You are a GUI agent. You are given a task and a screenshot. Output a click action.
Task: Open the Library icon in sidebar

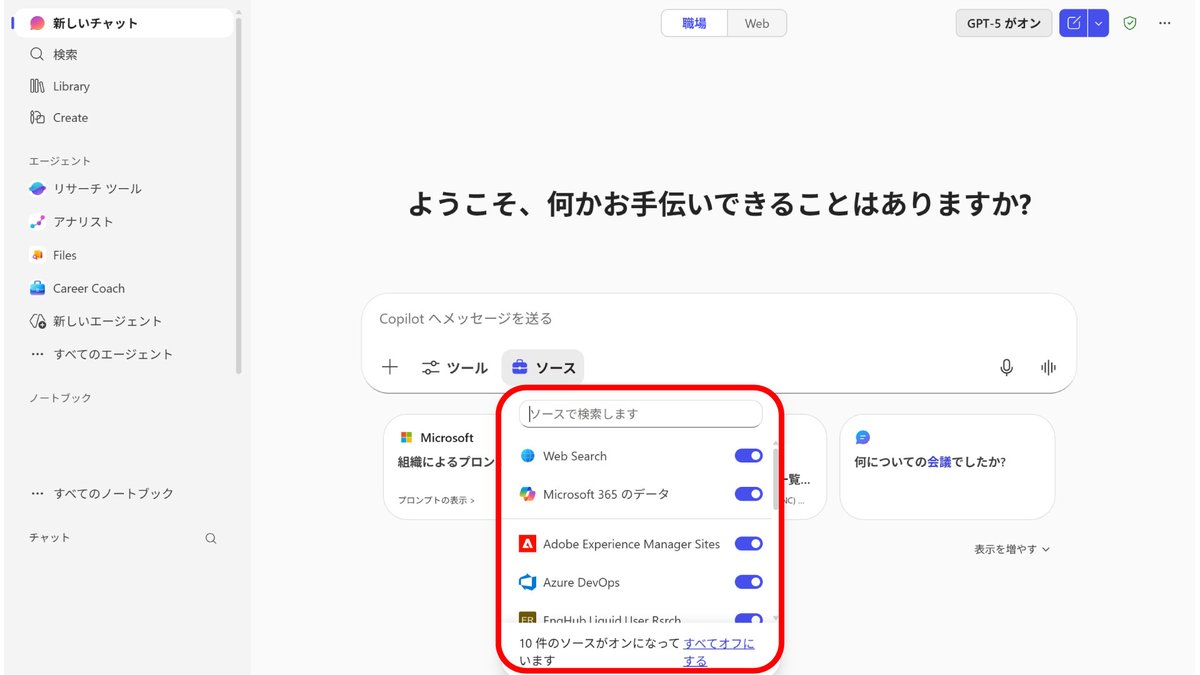(37, 86)
